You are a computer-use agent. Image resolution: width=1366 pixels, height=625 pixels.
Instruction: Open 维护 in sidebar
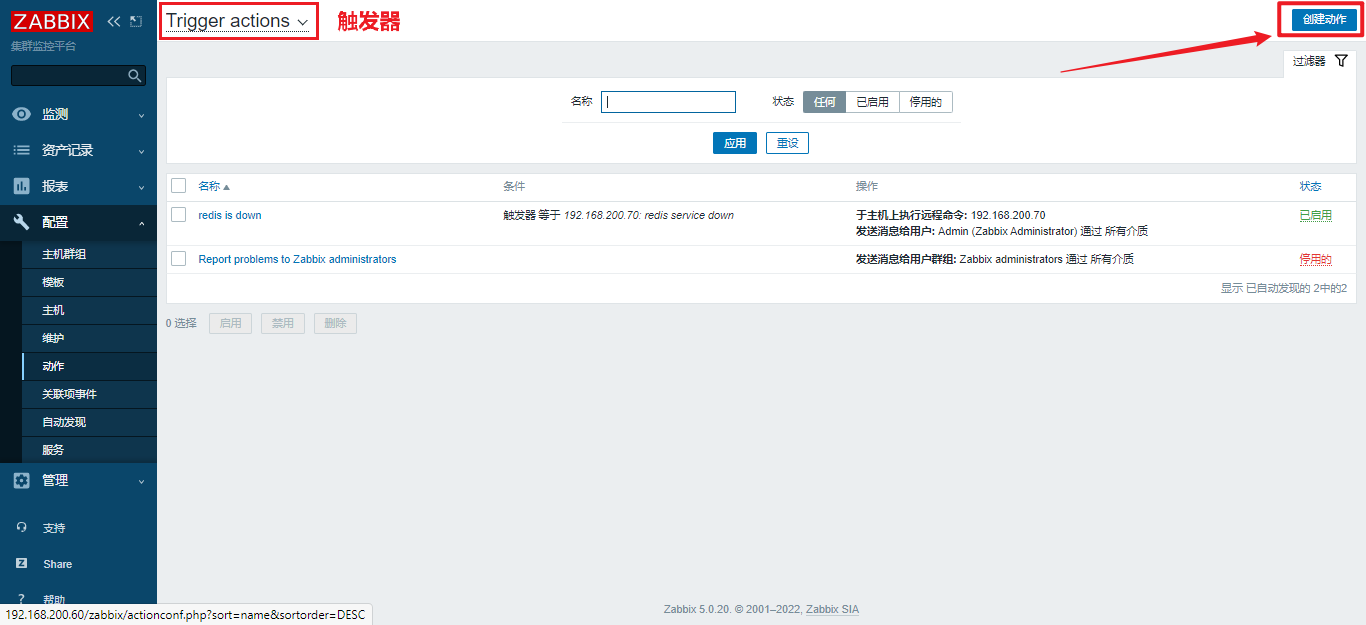(x=89, y=338)
